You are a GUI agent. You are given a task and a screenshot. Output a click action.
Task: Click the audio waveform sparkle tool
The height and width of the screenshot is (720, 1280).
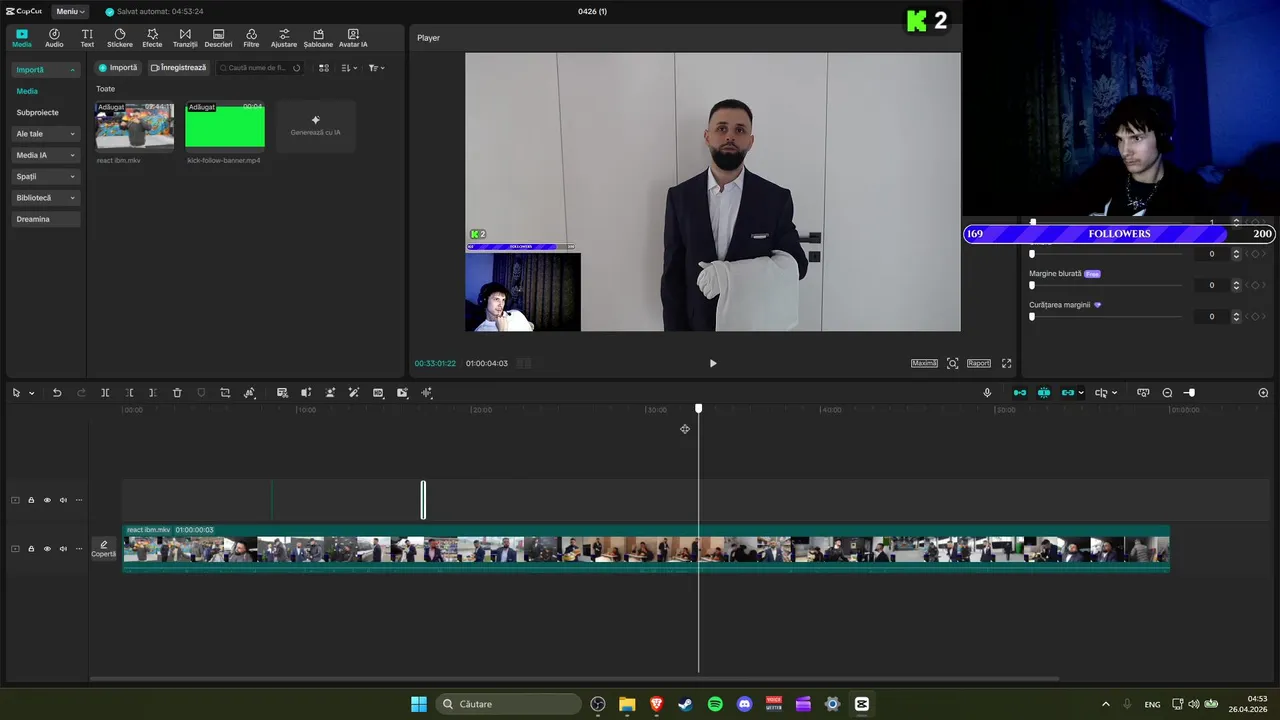point(427,393)
